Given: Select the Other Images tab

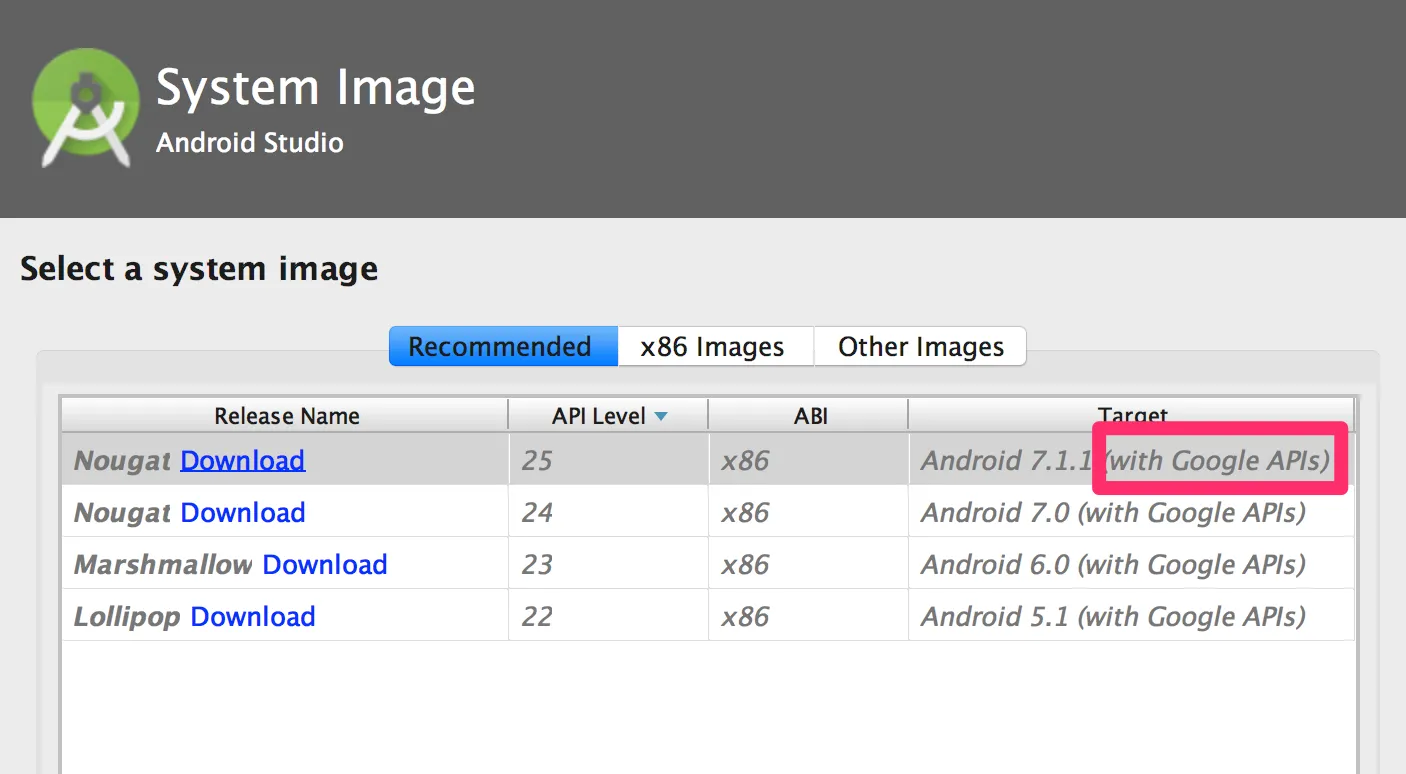Looking at the screenshot, I should point(920,346).
